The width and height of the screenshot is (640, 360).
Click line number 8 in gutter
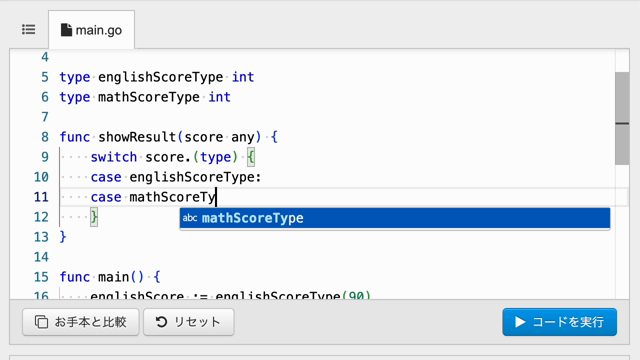pyautogui.click(x=44, y=137)
